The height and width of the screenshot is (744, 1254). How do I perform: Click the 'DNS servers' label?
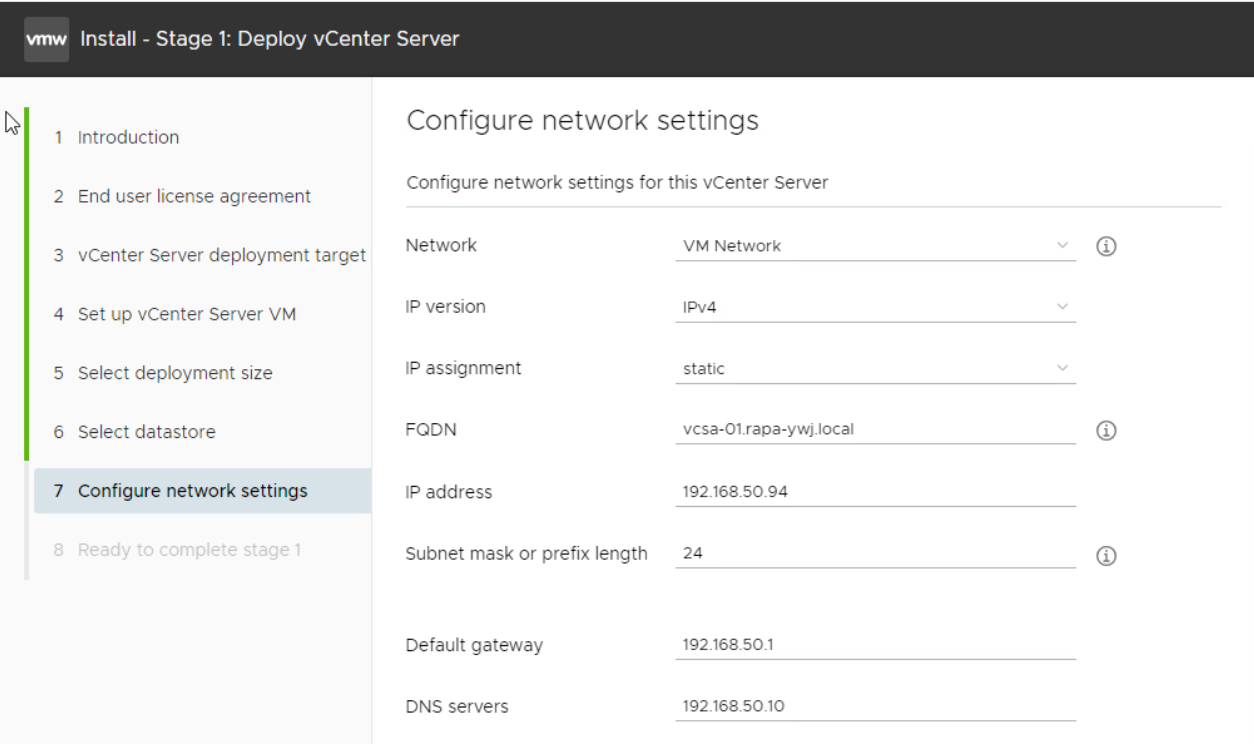456,706
